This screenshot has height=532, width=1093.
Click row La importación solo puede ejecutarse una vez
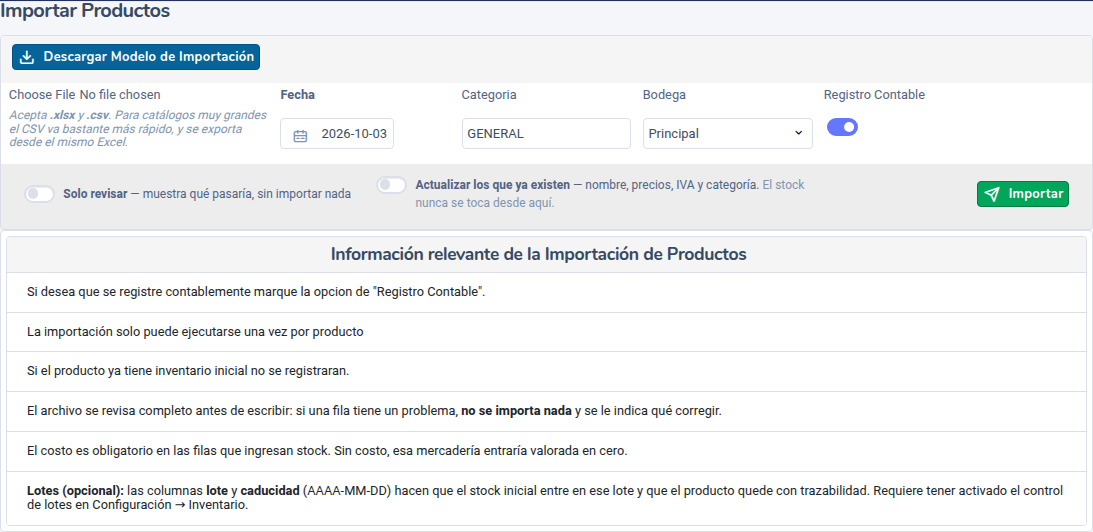pos(546,332)
